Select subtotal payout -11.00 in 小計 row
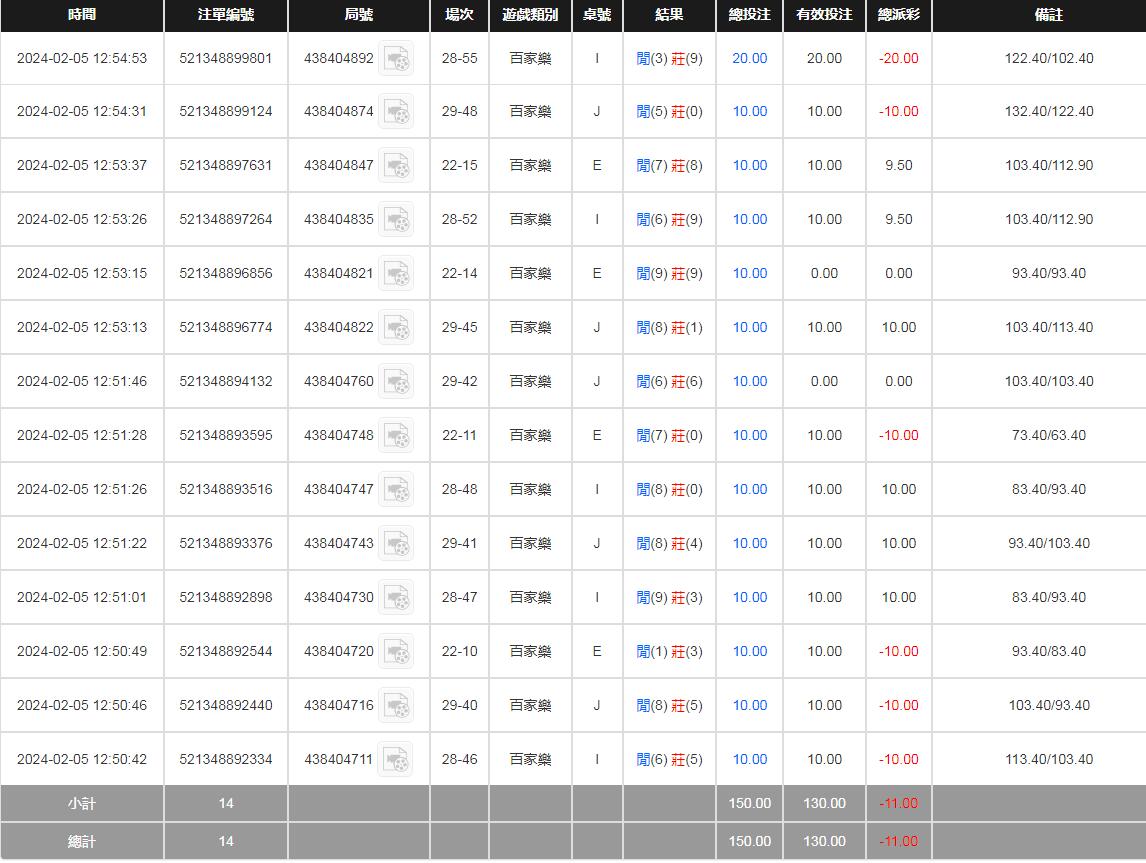This screenshot has width=1146, height=863. click(899, 804)
